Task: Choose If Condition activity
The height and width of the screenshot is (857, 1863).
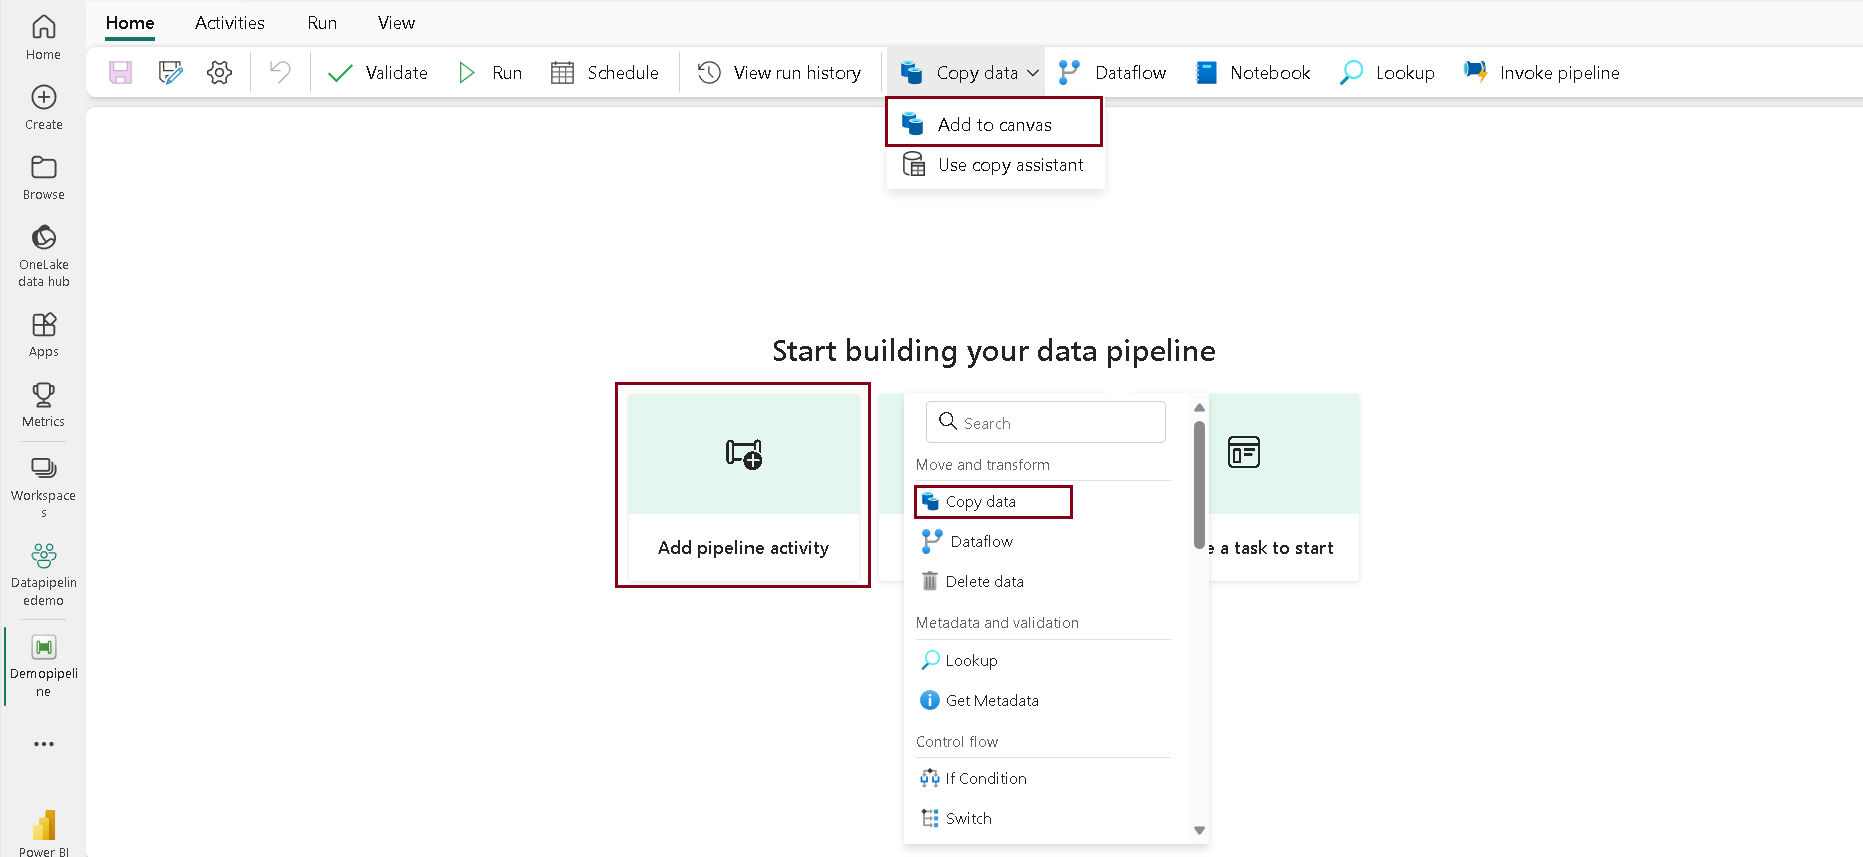Action: [x=973, y=778]
